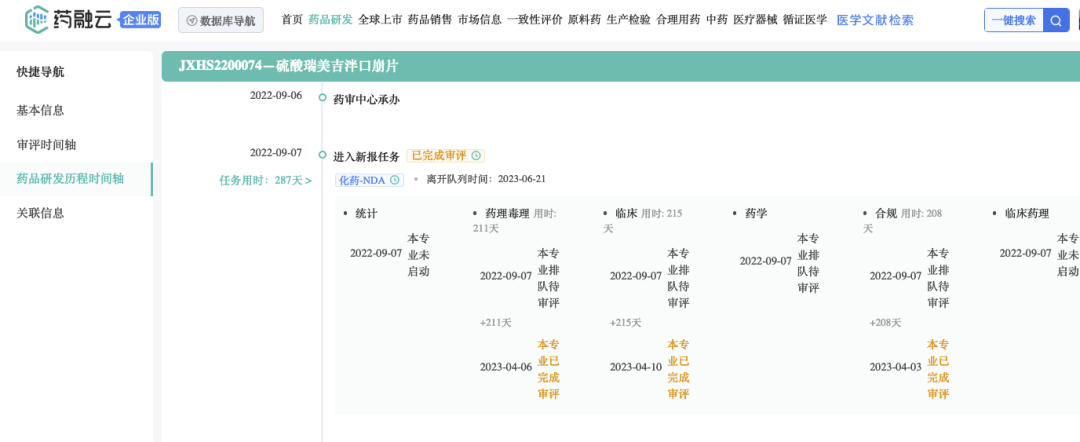Click 药审中心承办 timeline entry

[x=366, y=100]
